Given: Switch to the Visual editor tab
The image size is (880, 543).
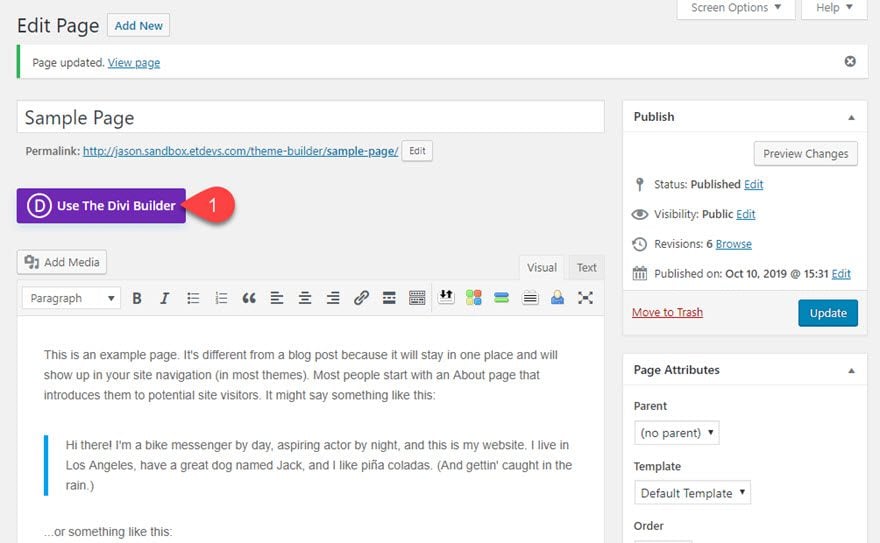Looking at the screenshot, I should [542, 267].
